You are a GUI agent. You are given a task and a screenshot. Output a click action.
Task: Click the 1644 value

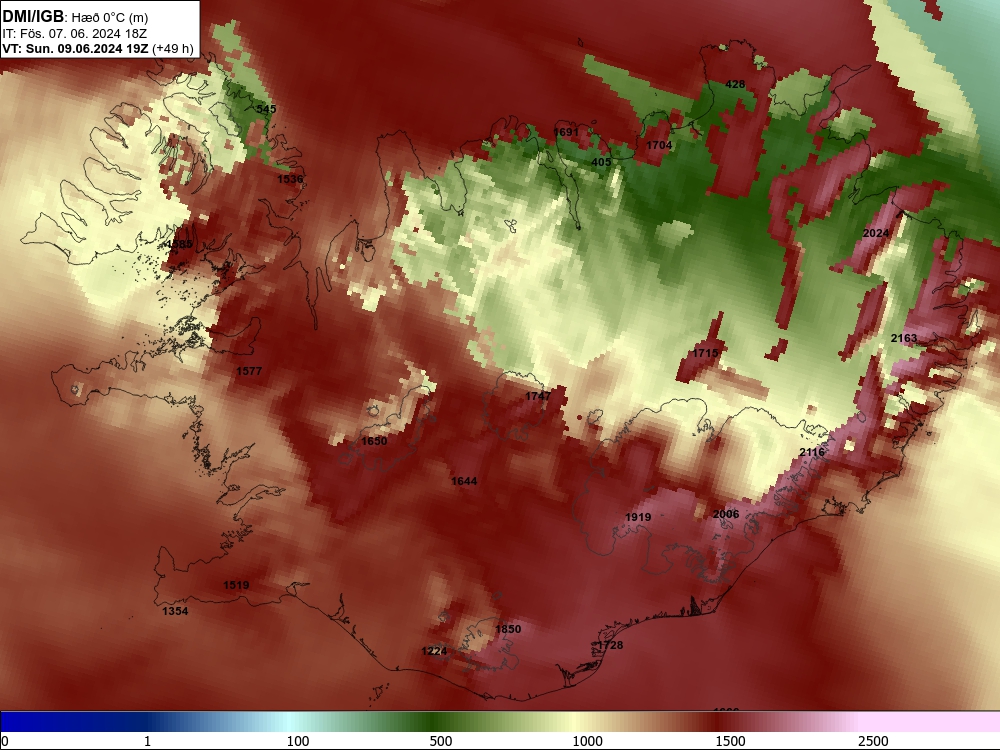pyautogui.click(x=464, y=481)
